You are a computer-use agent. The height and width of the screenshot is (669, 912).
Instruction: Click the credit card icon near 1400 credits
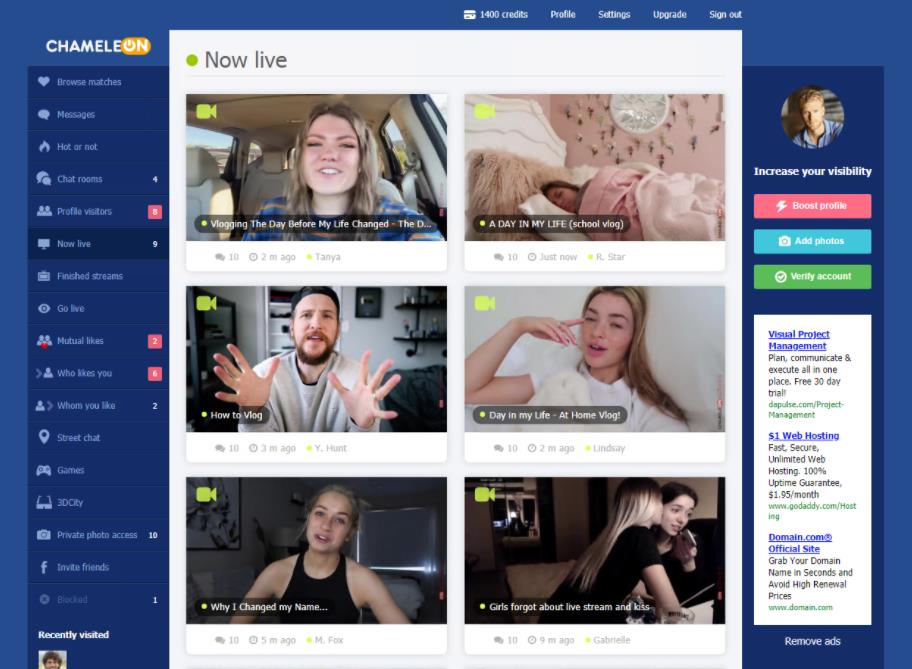pos(469,15)
